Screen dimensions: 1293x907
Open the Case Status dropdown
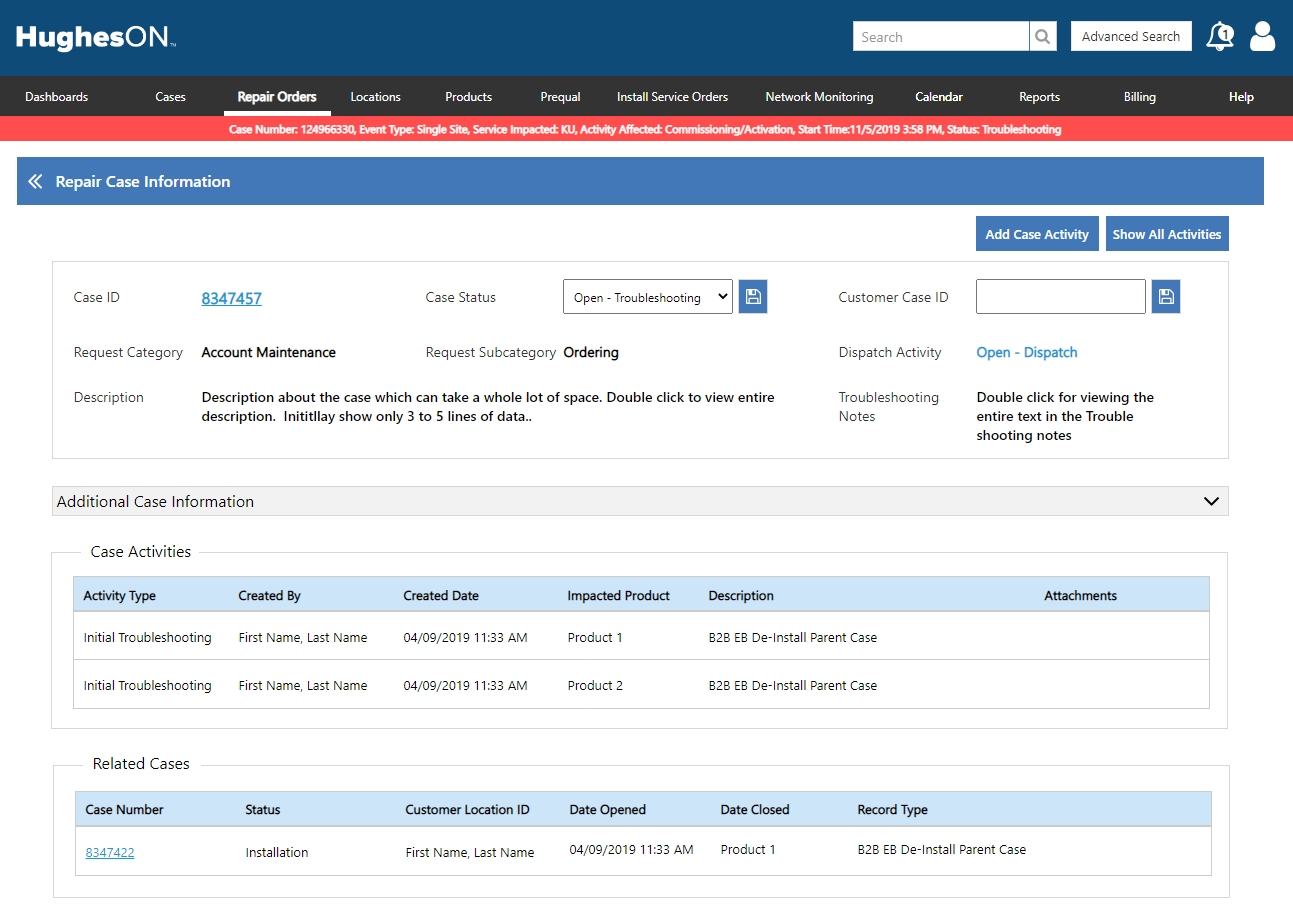647,297
